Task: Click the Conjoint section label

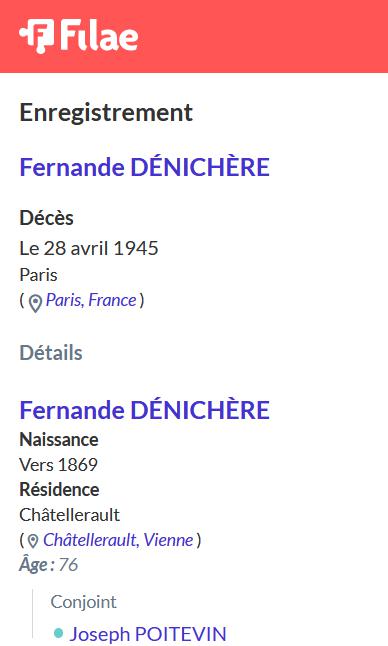Action: pos(84,602)
